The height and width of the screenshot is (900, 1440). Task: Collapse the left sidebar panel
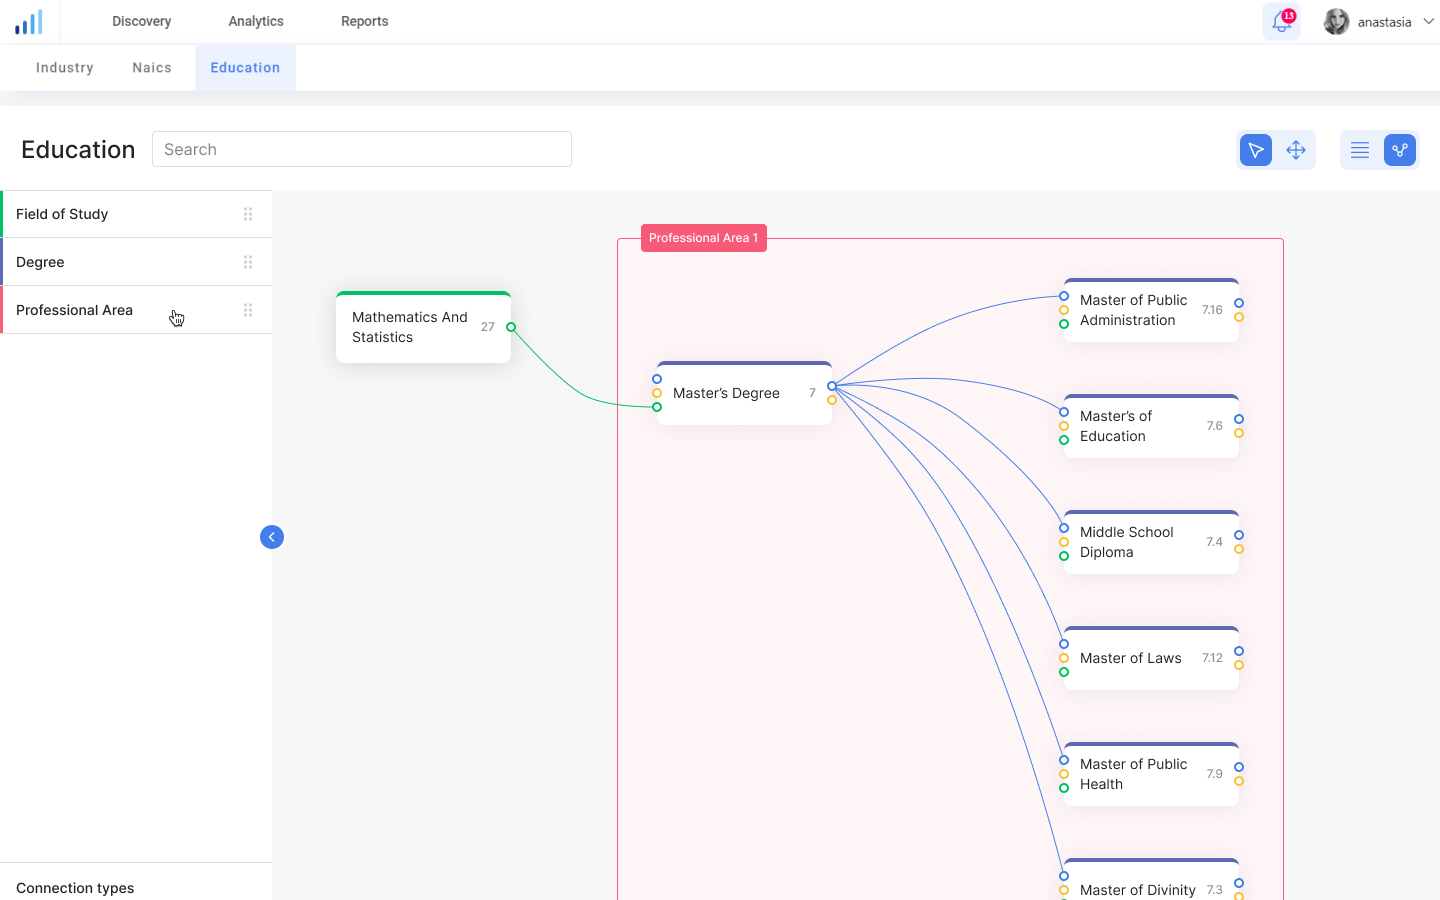272,537
